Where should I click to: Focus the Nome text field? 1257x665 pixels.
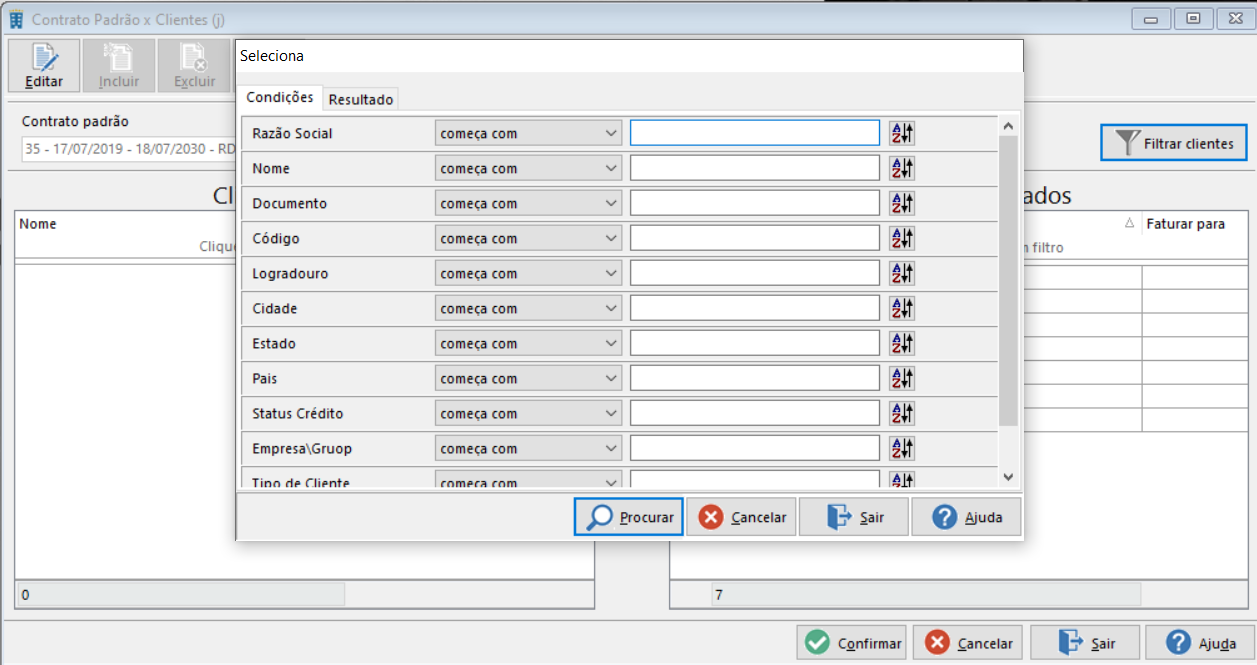click(755, 168)
